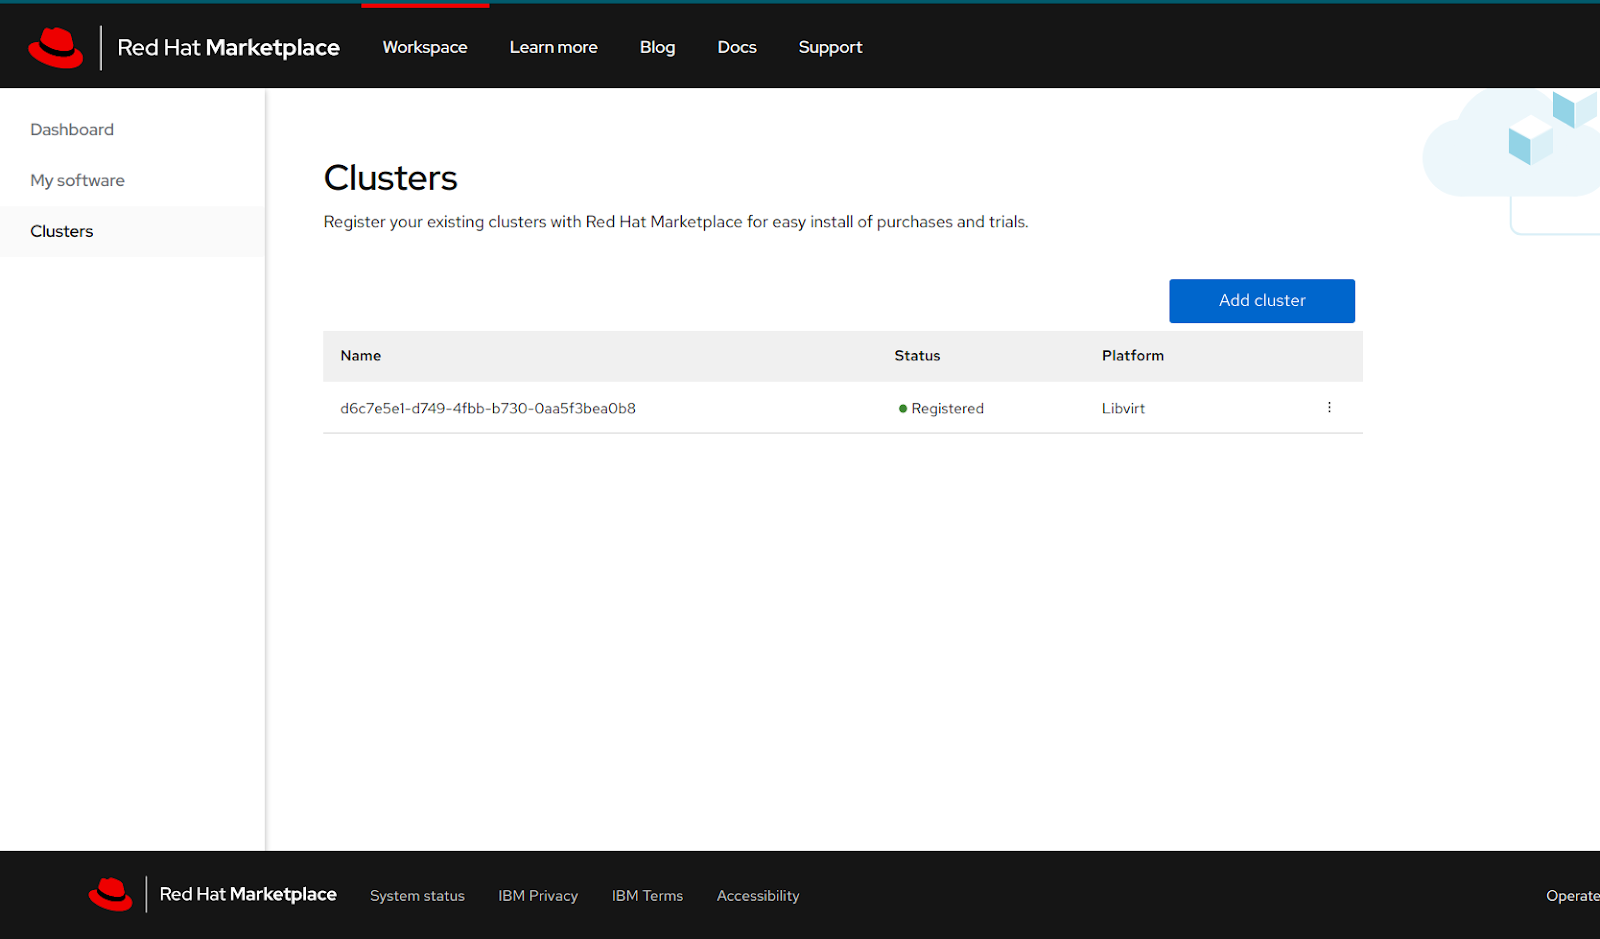Open the Blog nav item
Image resolution: width=1600 pixels, height=939 pixels.
(x=657, y=47)
